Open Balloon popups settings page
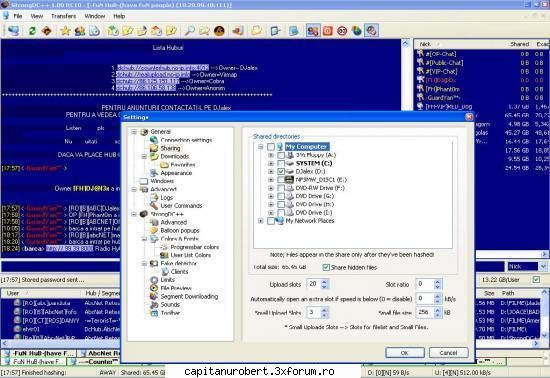 point(180,230)
